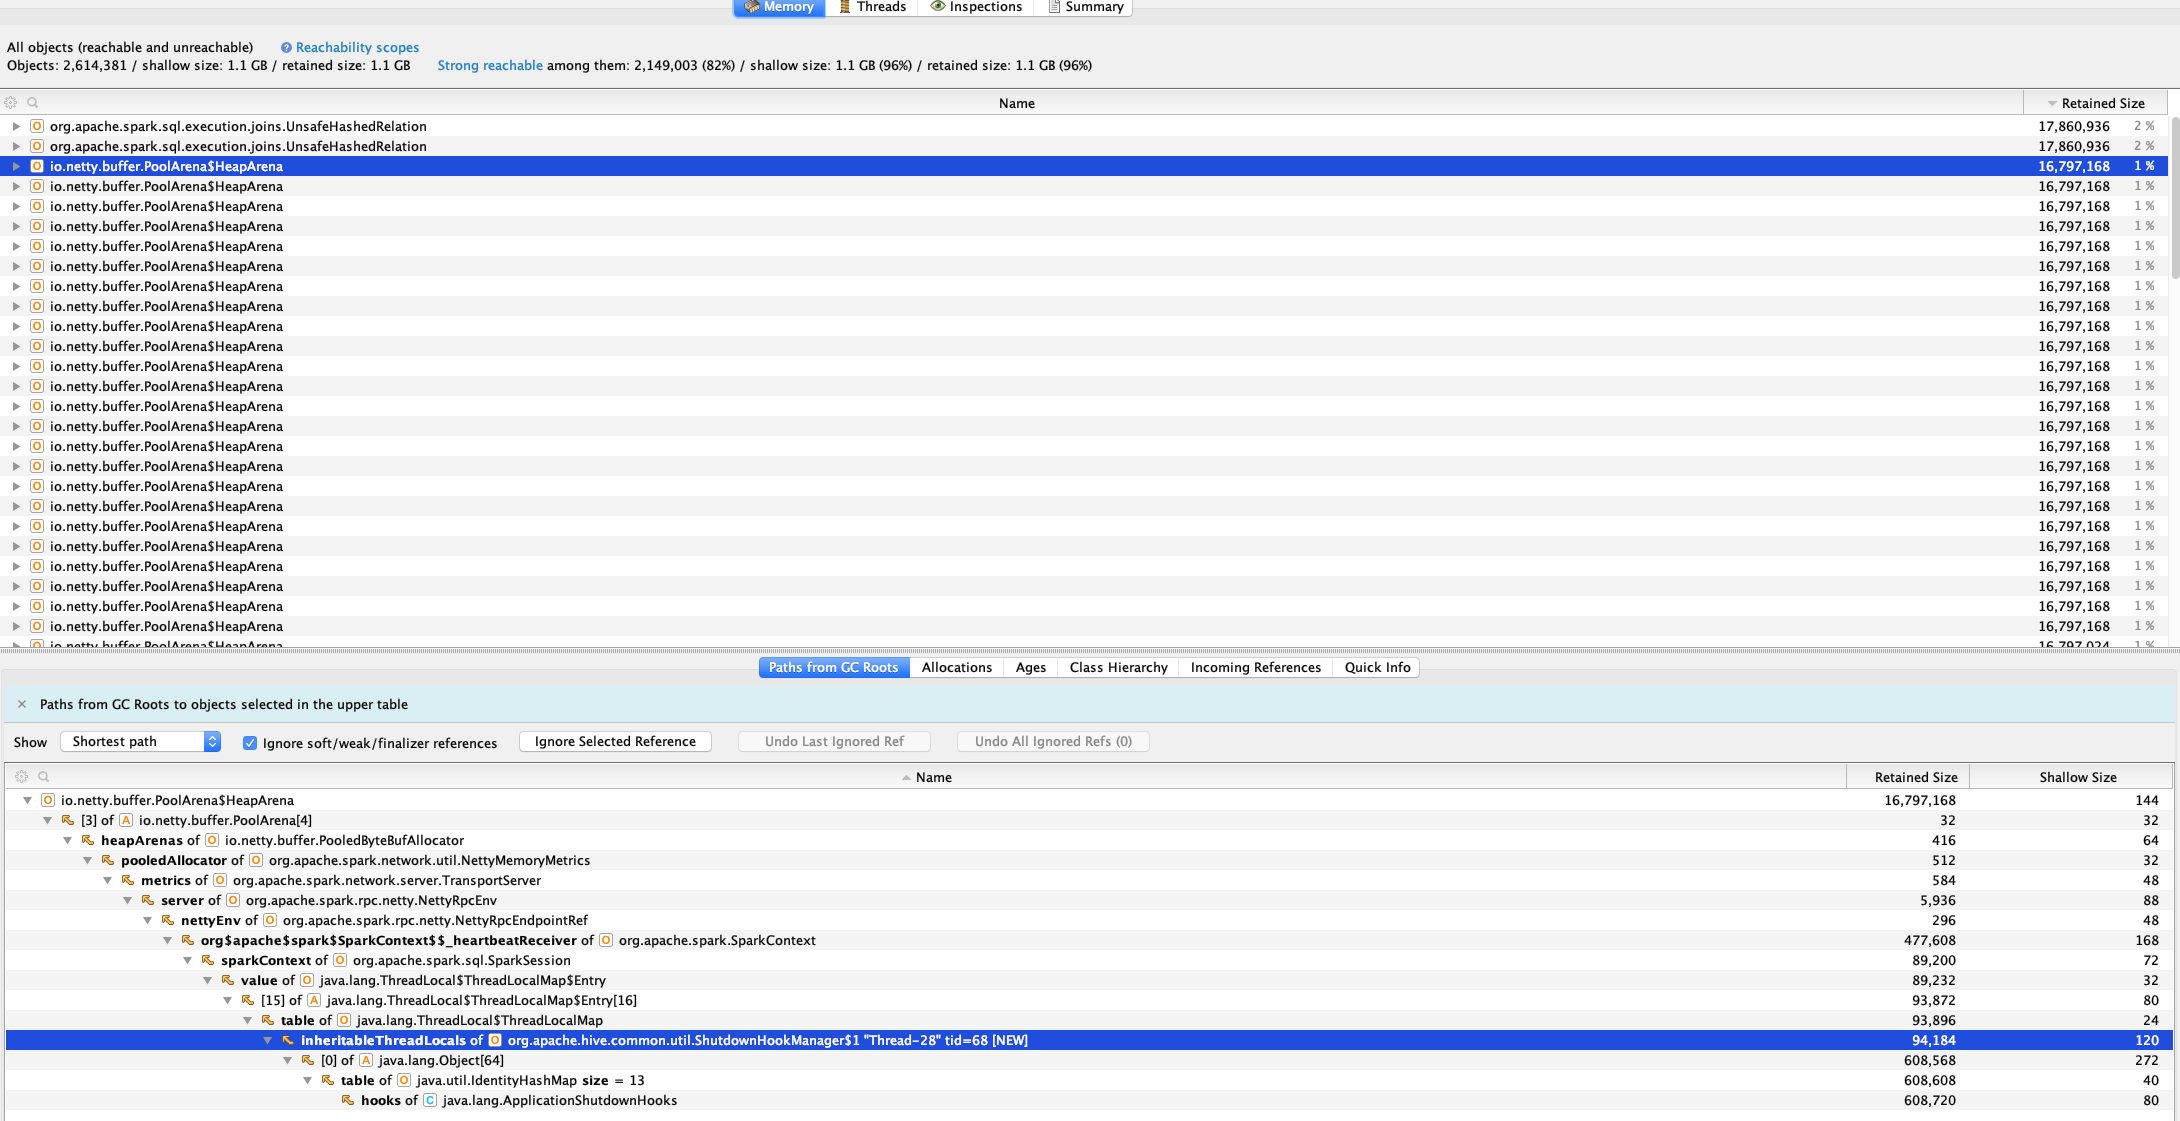Screen dimensions: 2180x1121
Task: Expand the selected PoolArena$HeapArena row
Action: pos(16,166)
